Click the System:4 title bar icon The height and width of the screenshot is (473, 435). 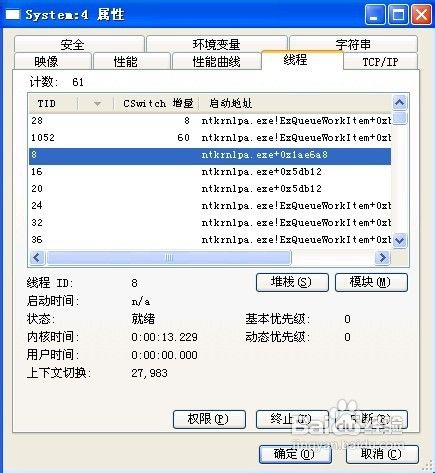(13, 15)
